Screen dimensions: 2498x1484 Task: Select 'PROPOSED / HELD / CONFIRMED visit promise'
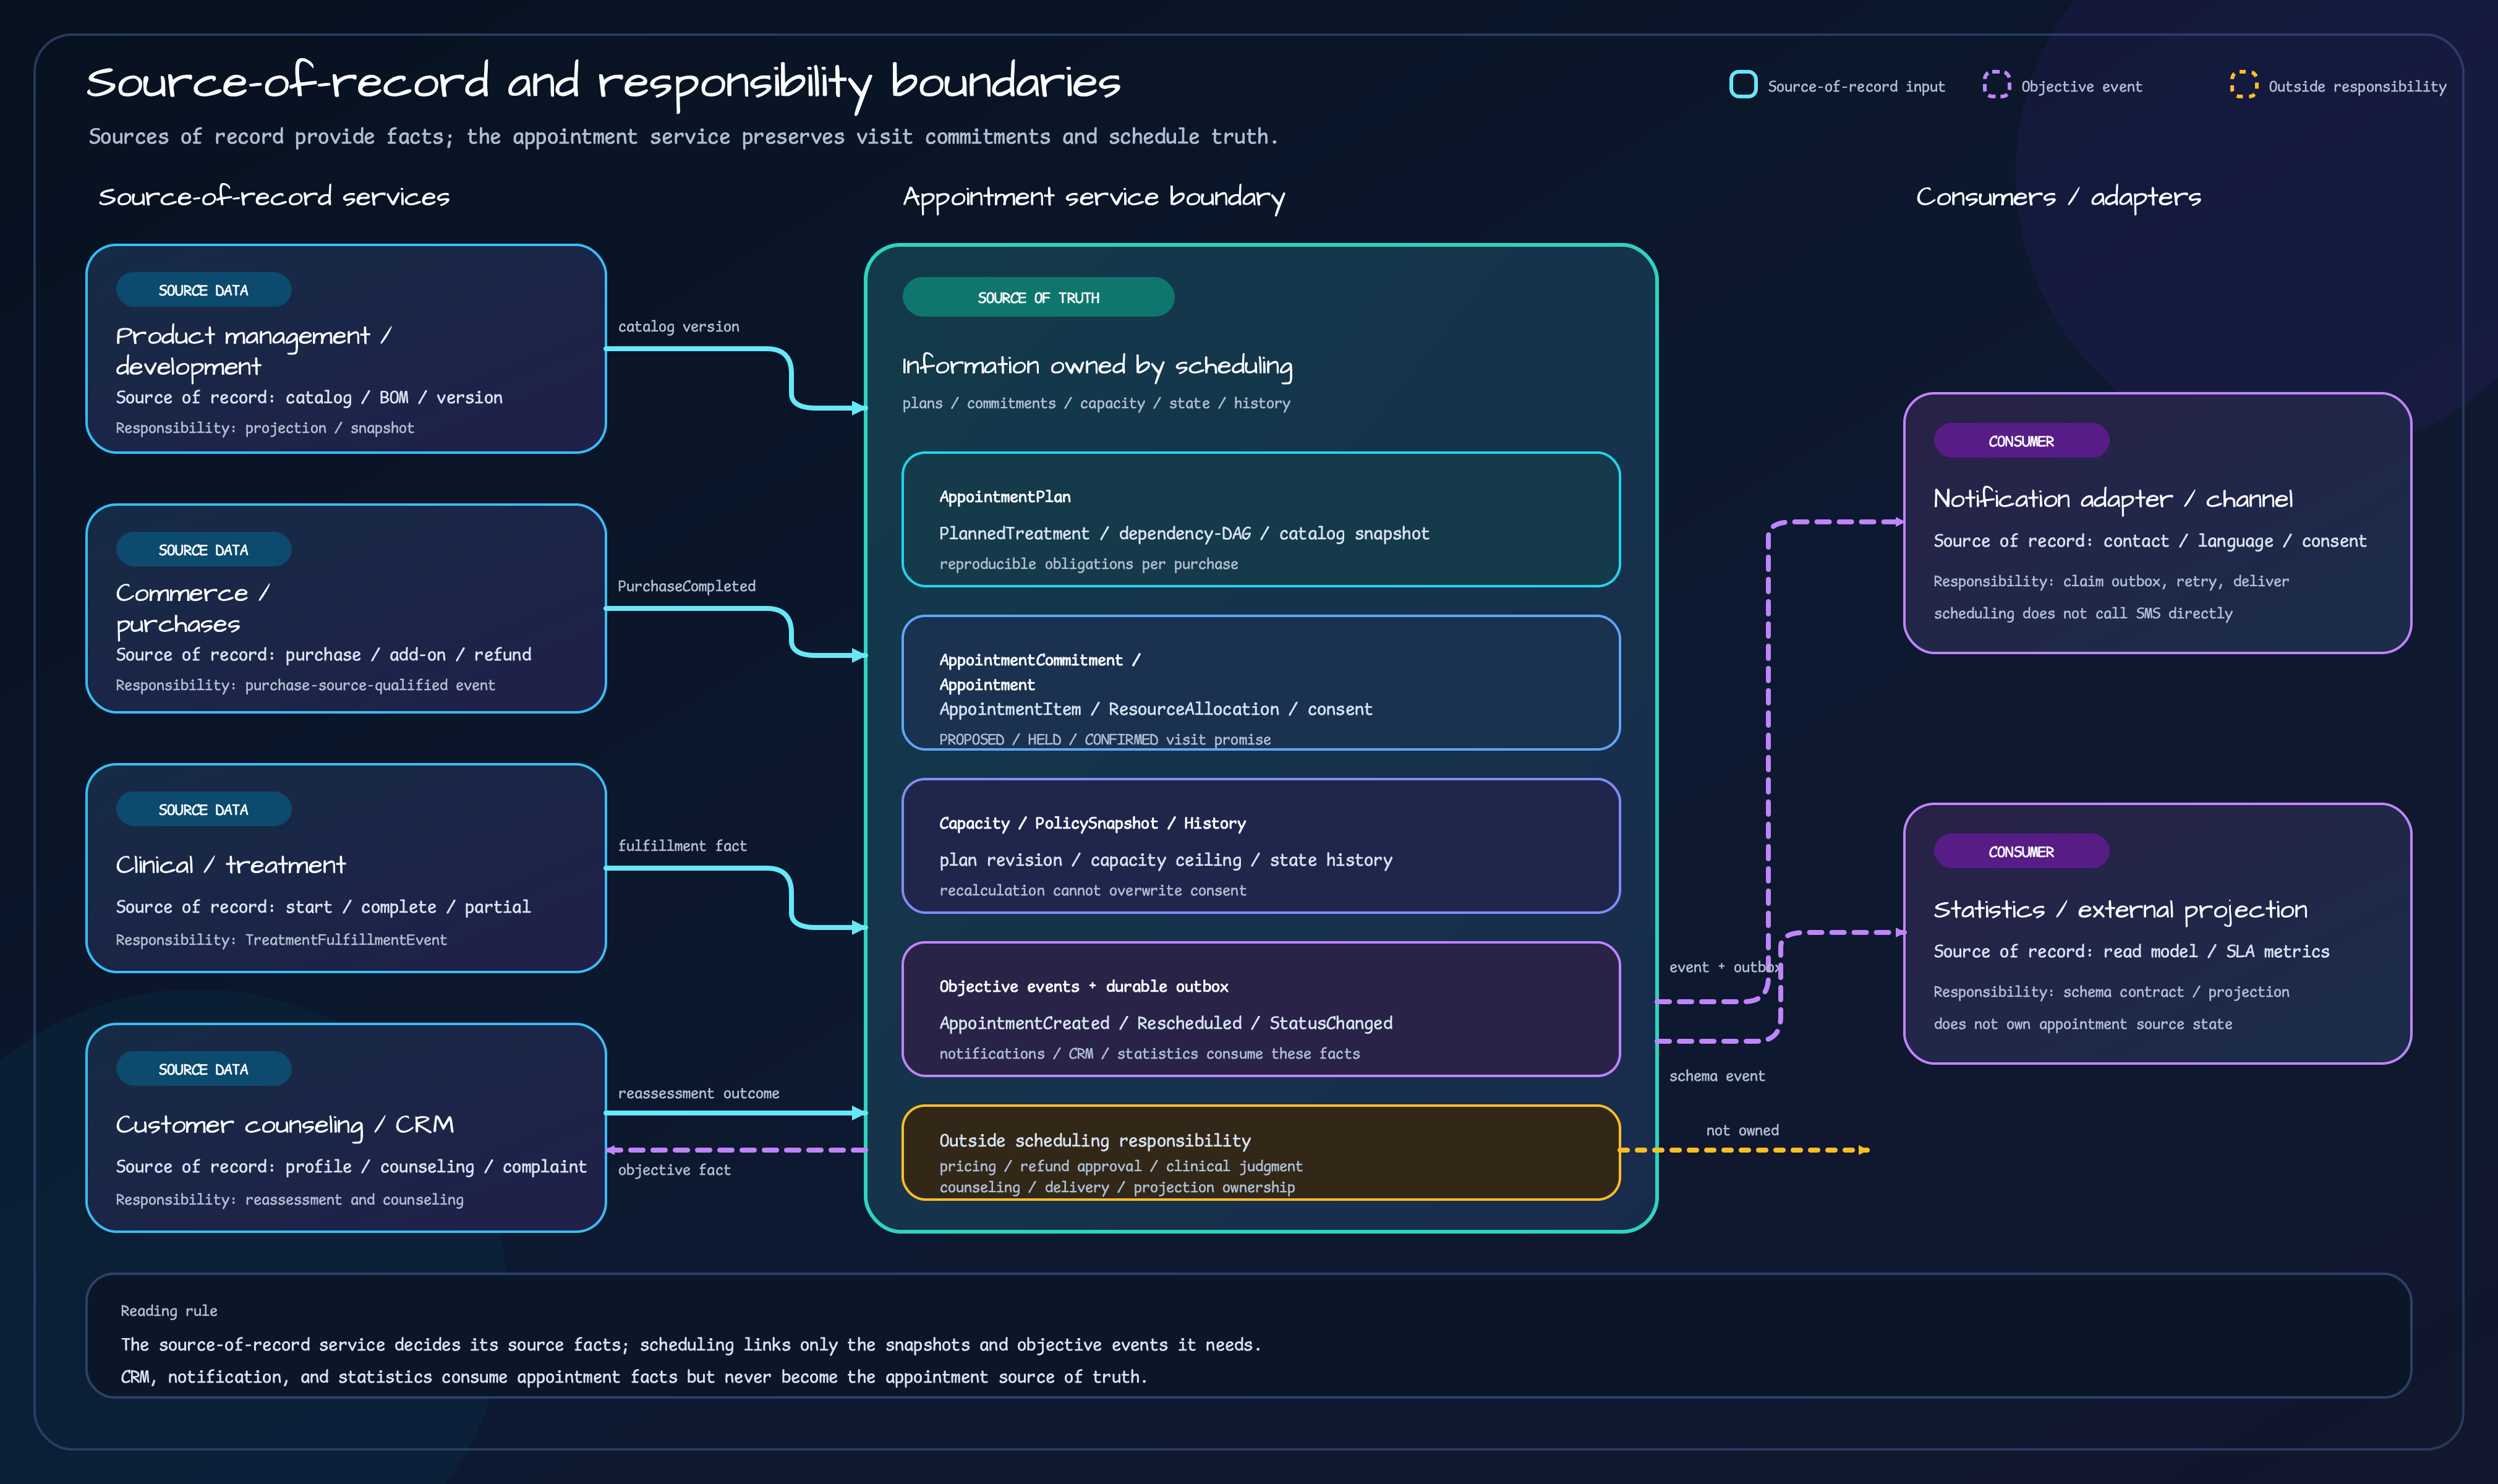[1105, 739]
